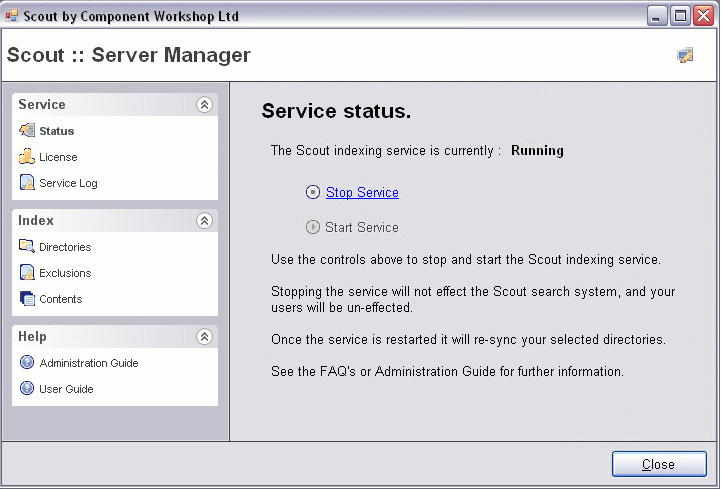The height and width of the screenshot is (489, 722).
Task: Click the Status icon in the Service panel
Action: 27,130
